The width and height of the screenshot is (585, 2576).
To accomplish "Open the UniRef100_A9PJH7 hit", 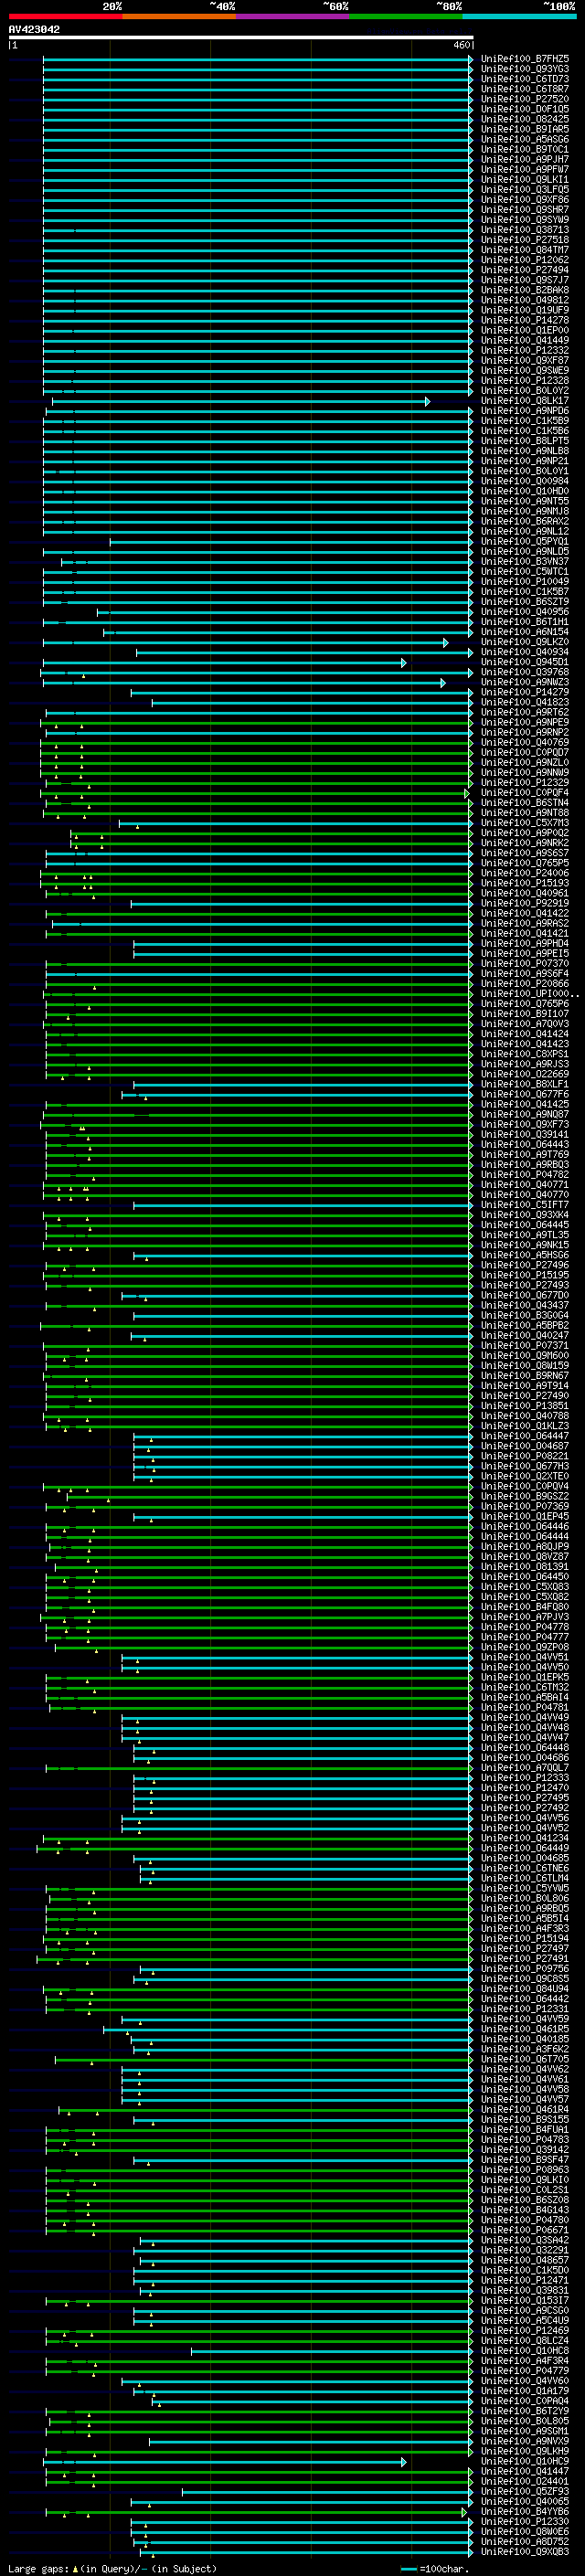I will [525, 159].
